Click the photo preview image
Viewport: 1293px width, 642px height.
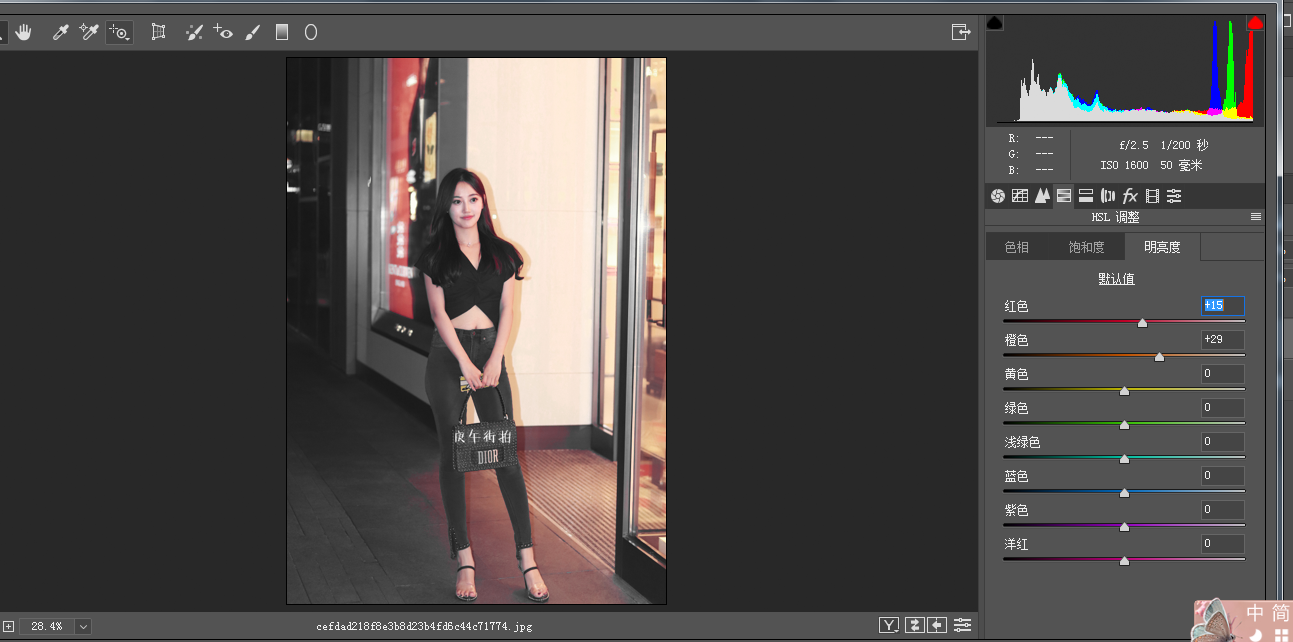click(476, 331)
